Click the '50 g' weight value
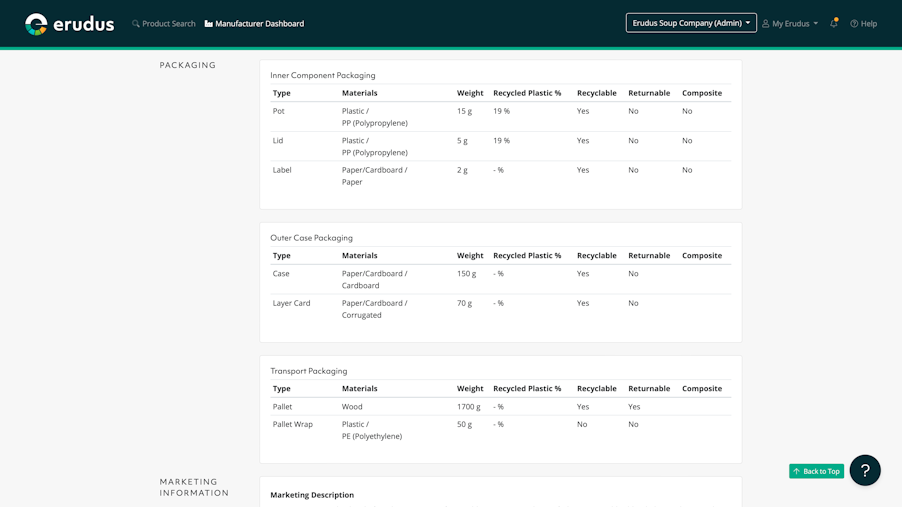902x507 pixels. 464,424
